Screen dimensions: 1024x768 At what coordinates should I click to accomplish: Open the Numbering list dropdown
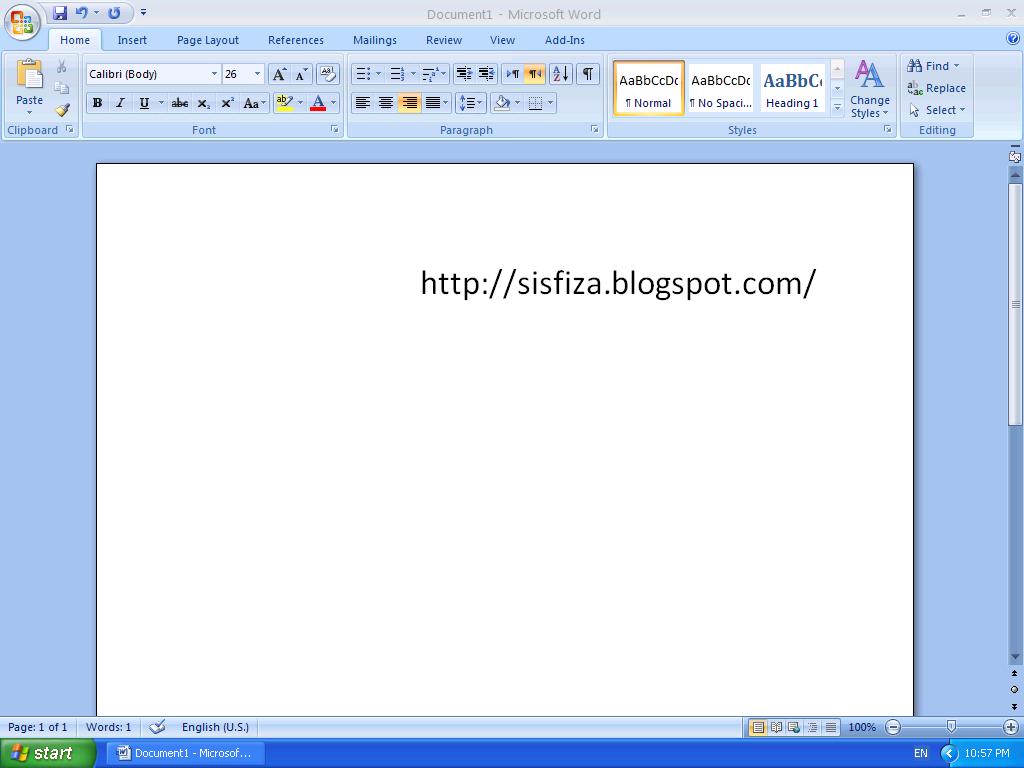click(413, 74)
